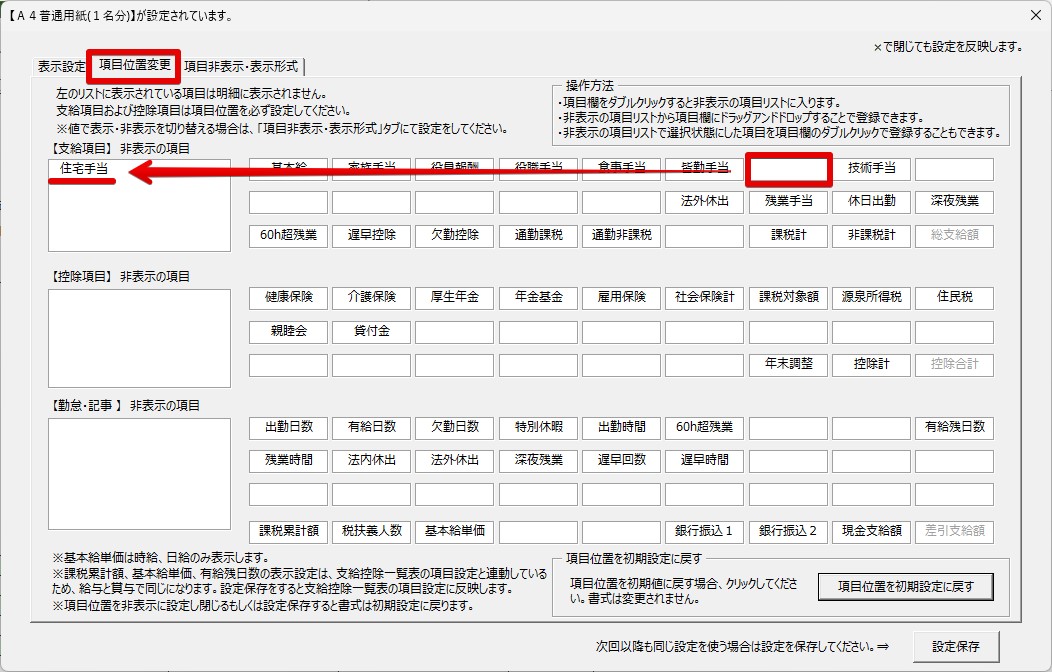1052x672 pixels.
Task: Click the 残業手当 item field
Action: [788, 202]
